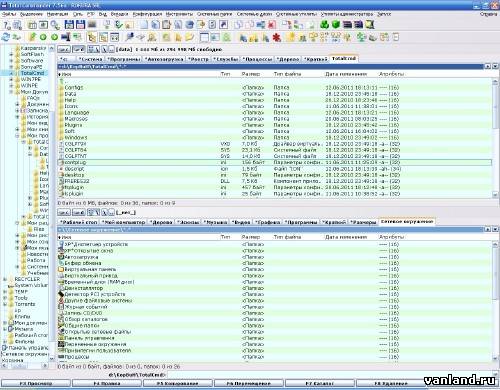This screenshot has width=500, height=390.
Task: Click F3 Просмотр button
Action: [36, 383]
